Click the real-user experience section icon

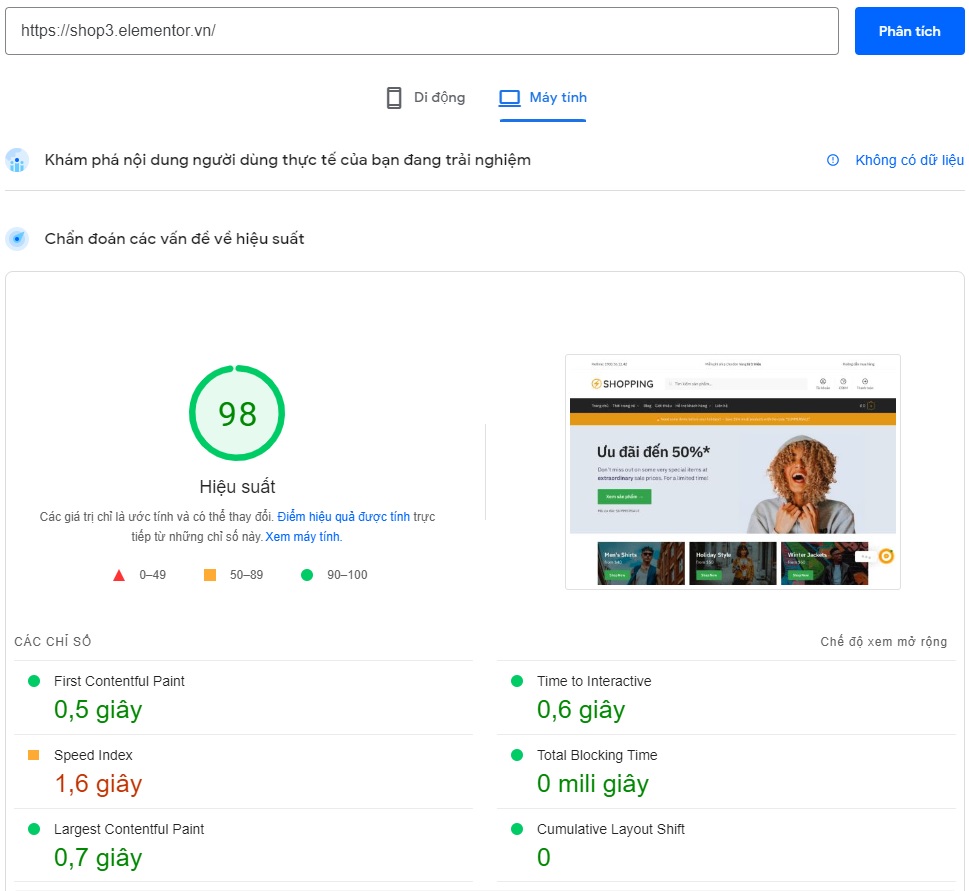pyautogui.click(x=17, y=160)
